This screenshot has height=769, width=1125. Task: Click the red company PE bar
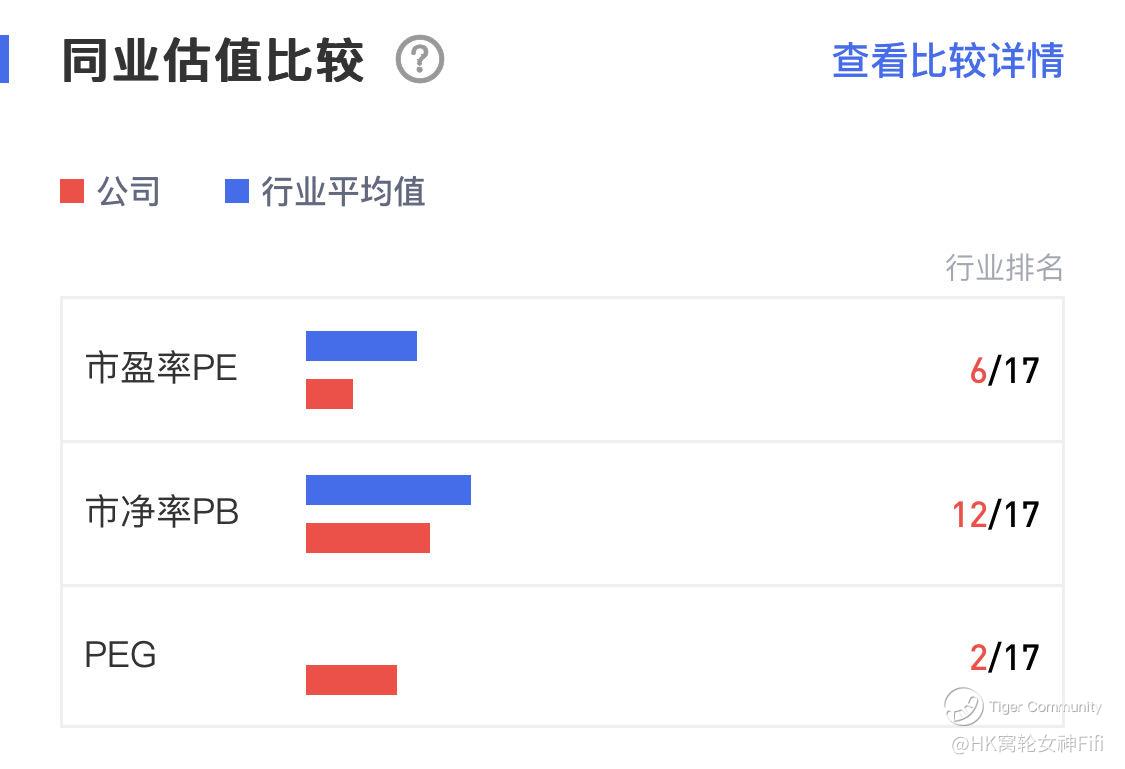click(x=329, y=394)
